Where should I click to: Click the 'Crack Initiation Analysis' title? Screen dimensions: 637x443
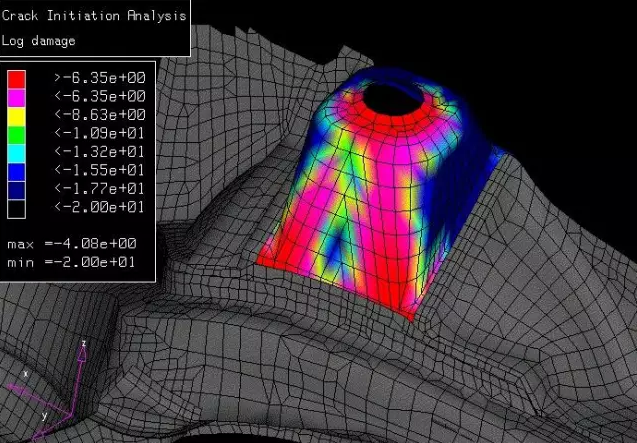(94, 16)
